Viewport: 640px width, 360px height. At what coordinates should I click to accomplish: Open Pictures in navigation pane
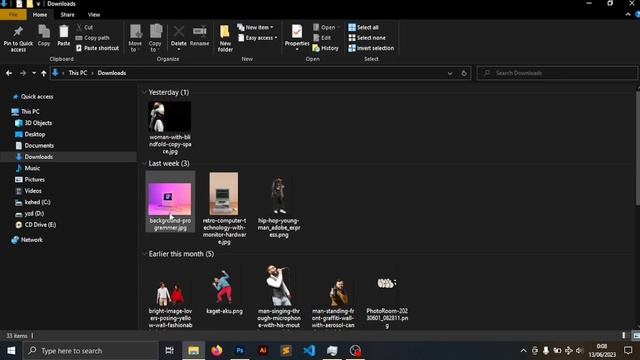[x=34, y=180]
